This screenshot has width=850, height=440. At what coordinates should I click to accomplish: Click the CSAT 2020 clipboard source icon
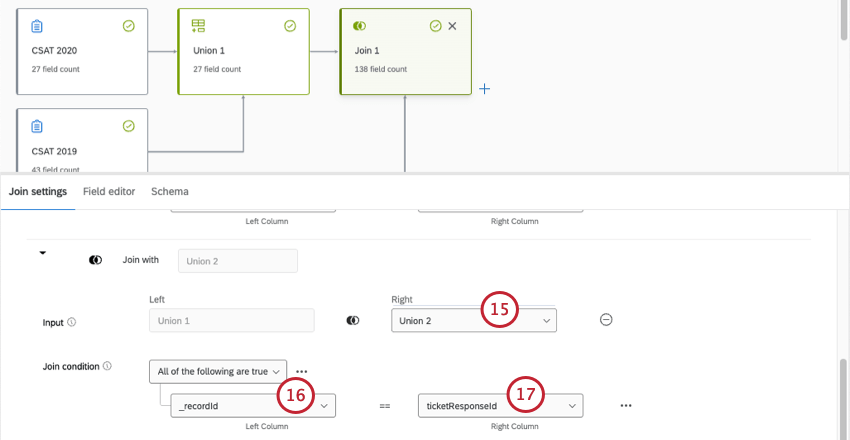click(x=37, y=26)
